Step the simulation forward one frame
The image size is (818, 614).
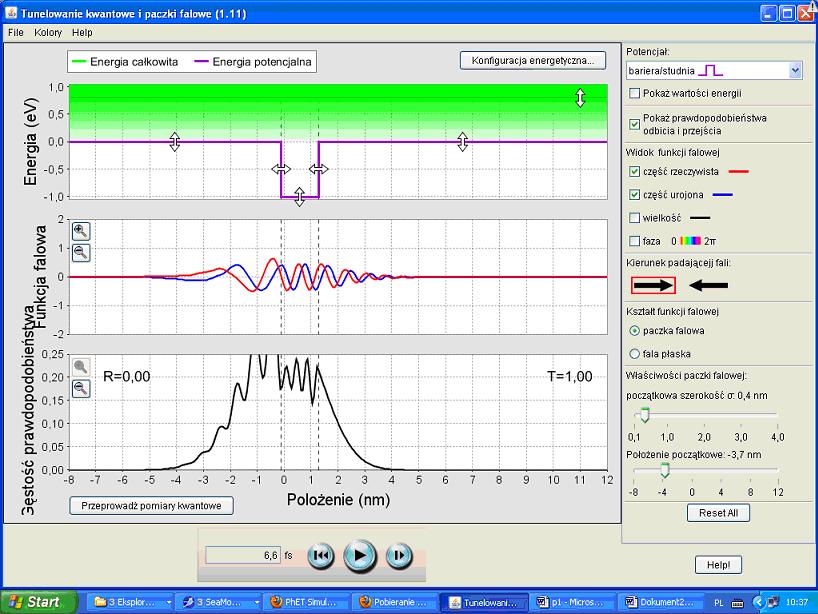pyautogui.click(x=399, y=556)
